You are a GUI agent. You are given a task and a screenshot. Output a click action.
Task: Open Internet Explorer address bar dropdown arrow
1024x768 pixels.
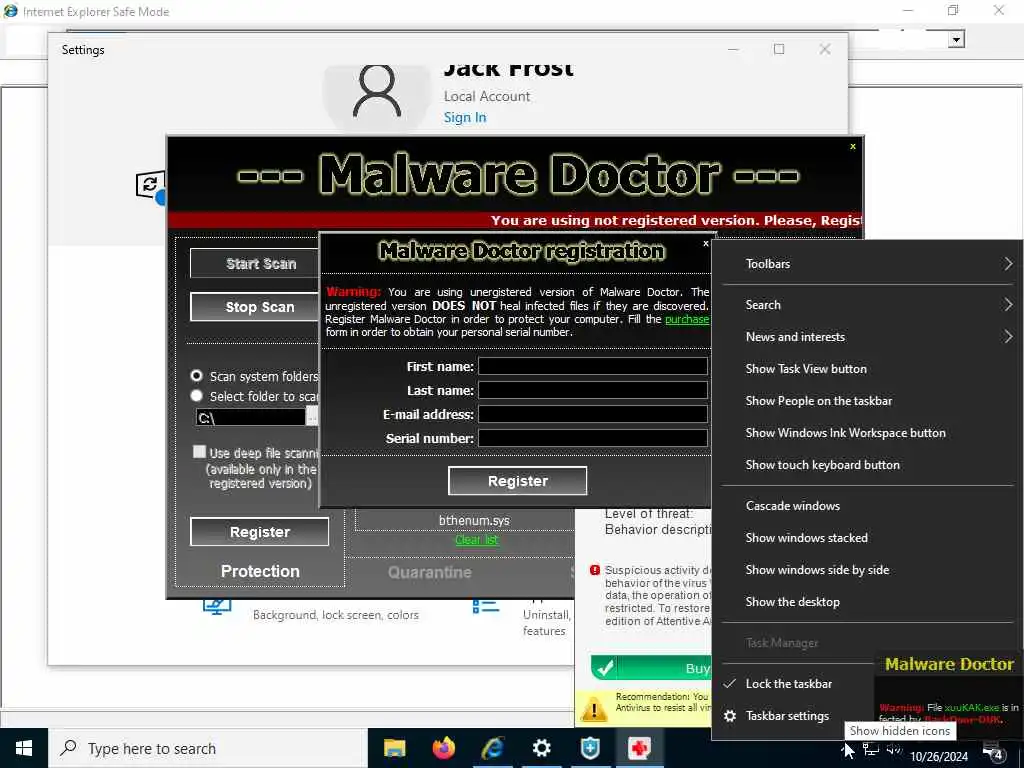956,40
